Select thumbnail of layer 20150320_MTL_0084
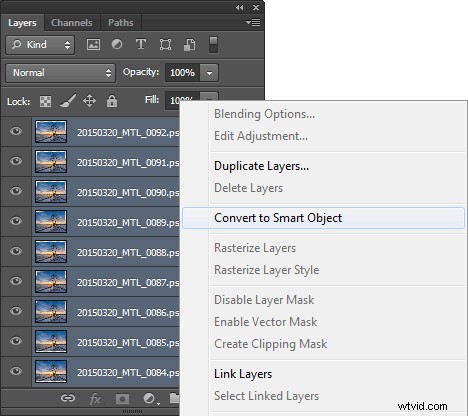 (51, 371)
